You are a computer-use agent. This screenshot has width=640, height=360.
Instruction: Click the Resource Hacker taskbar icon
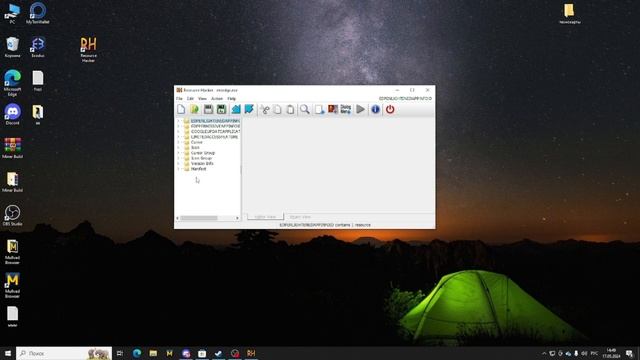[251, 353]
